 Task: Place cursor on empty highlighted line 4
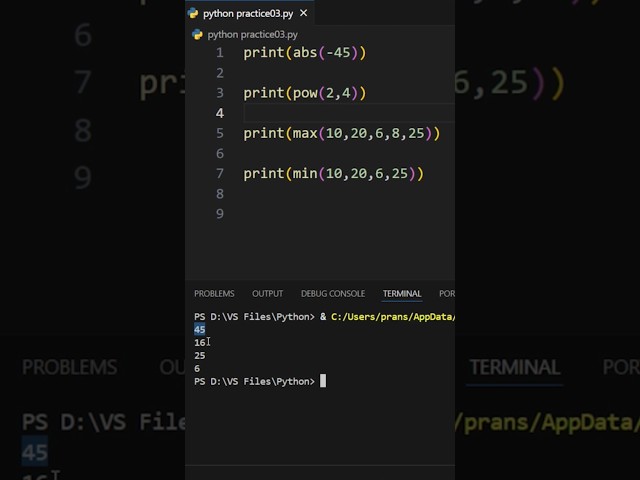[349, 113]
